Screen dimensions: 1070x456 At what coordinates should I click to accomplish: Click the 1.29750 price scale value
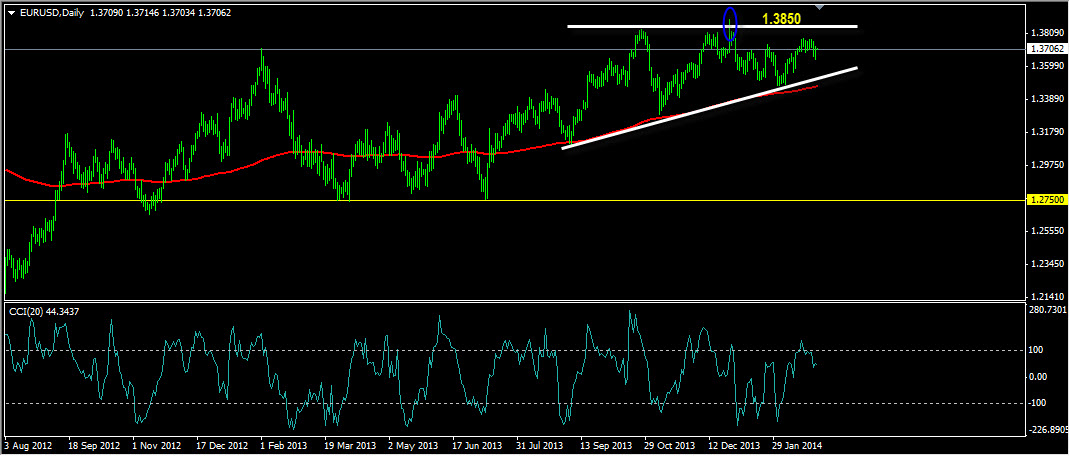1047,165
